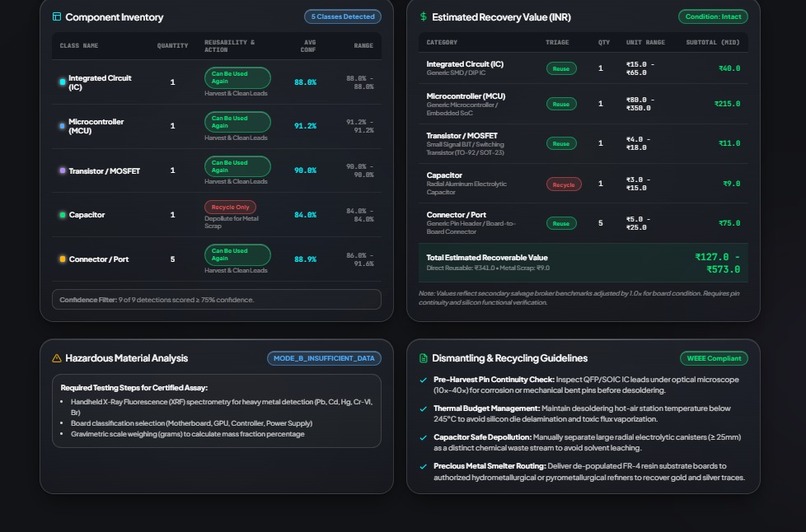Click the Note about salvage broker benchmarks
This screenshot has width=806, height=532.
(x=579, y=298)
